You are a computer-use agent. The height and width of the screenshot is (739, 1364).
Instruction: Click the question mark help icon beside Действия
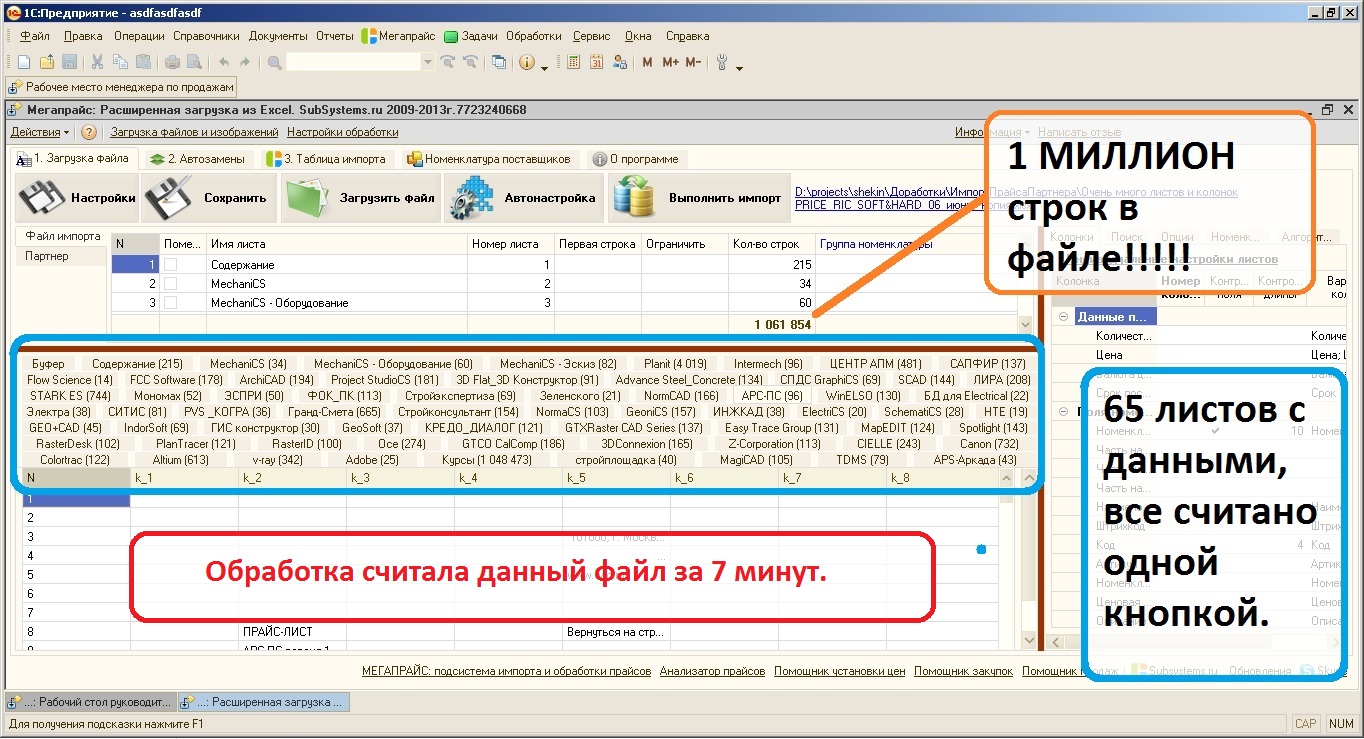[88, 132]
